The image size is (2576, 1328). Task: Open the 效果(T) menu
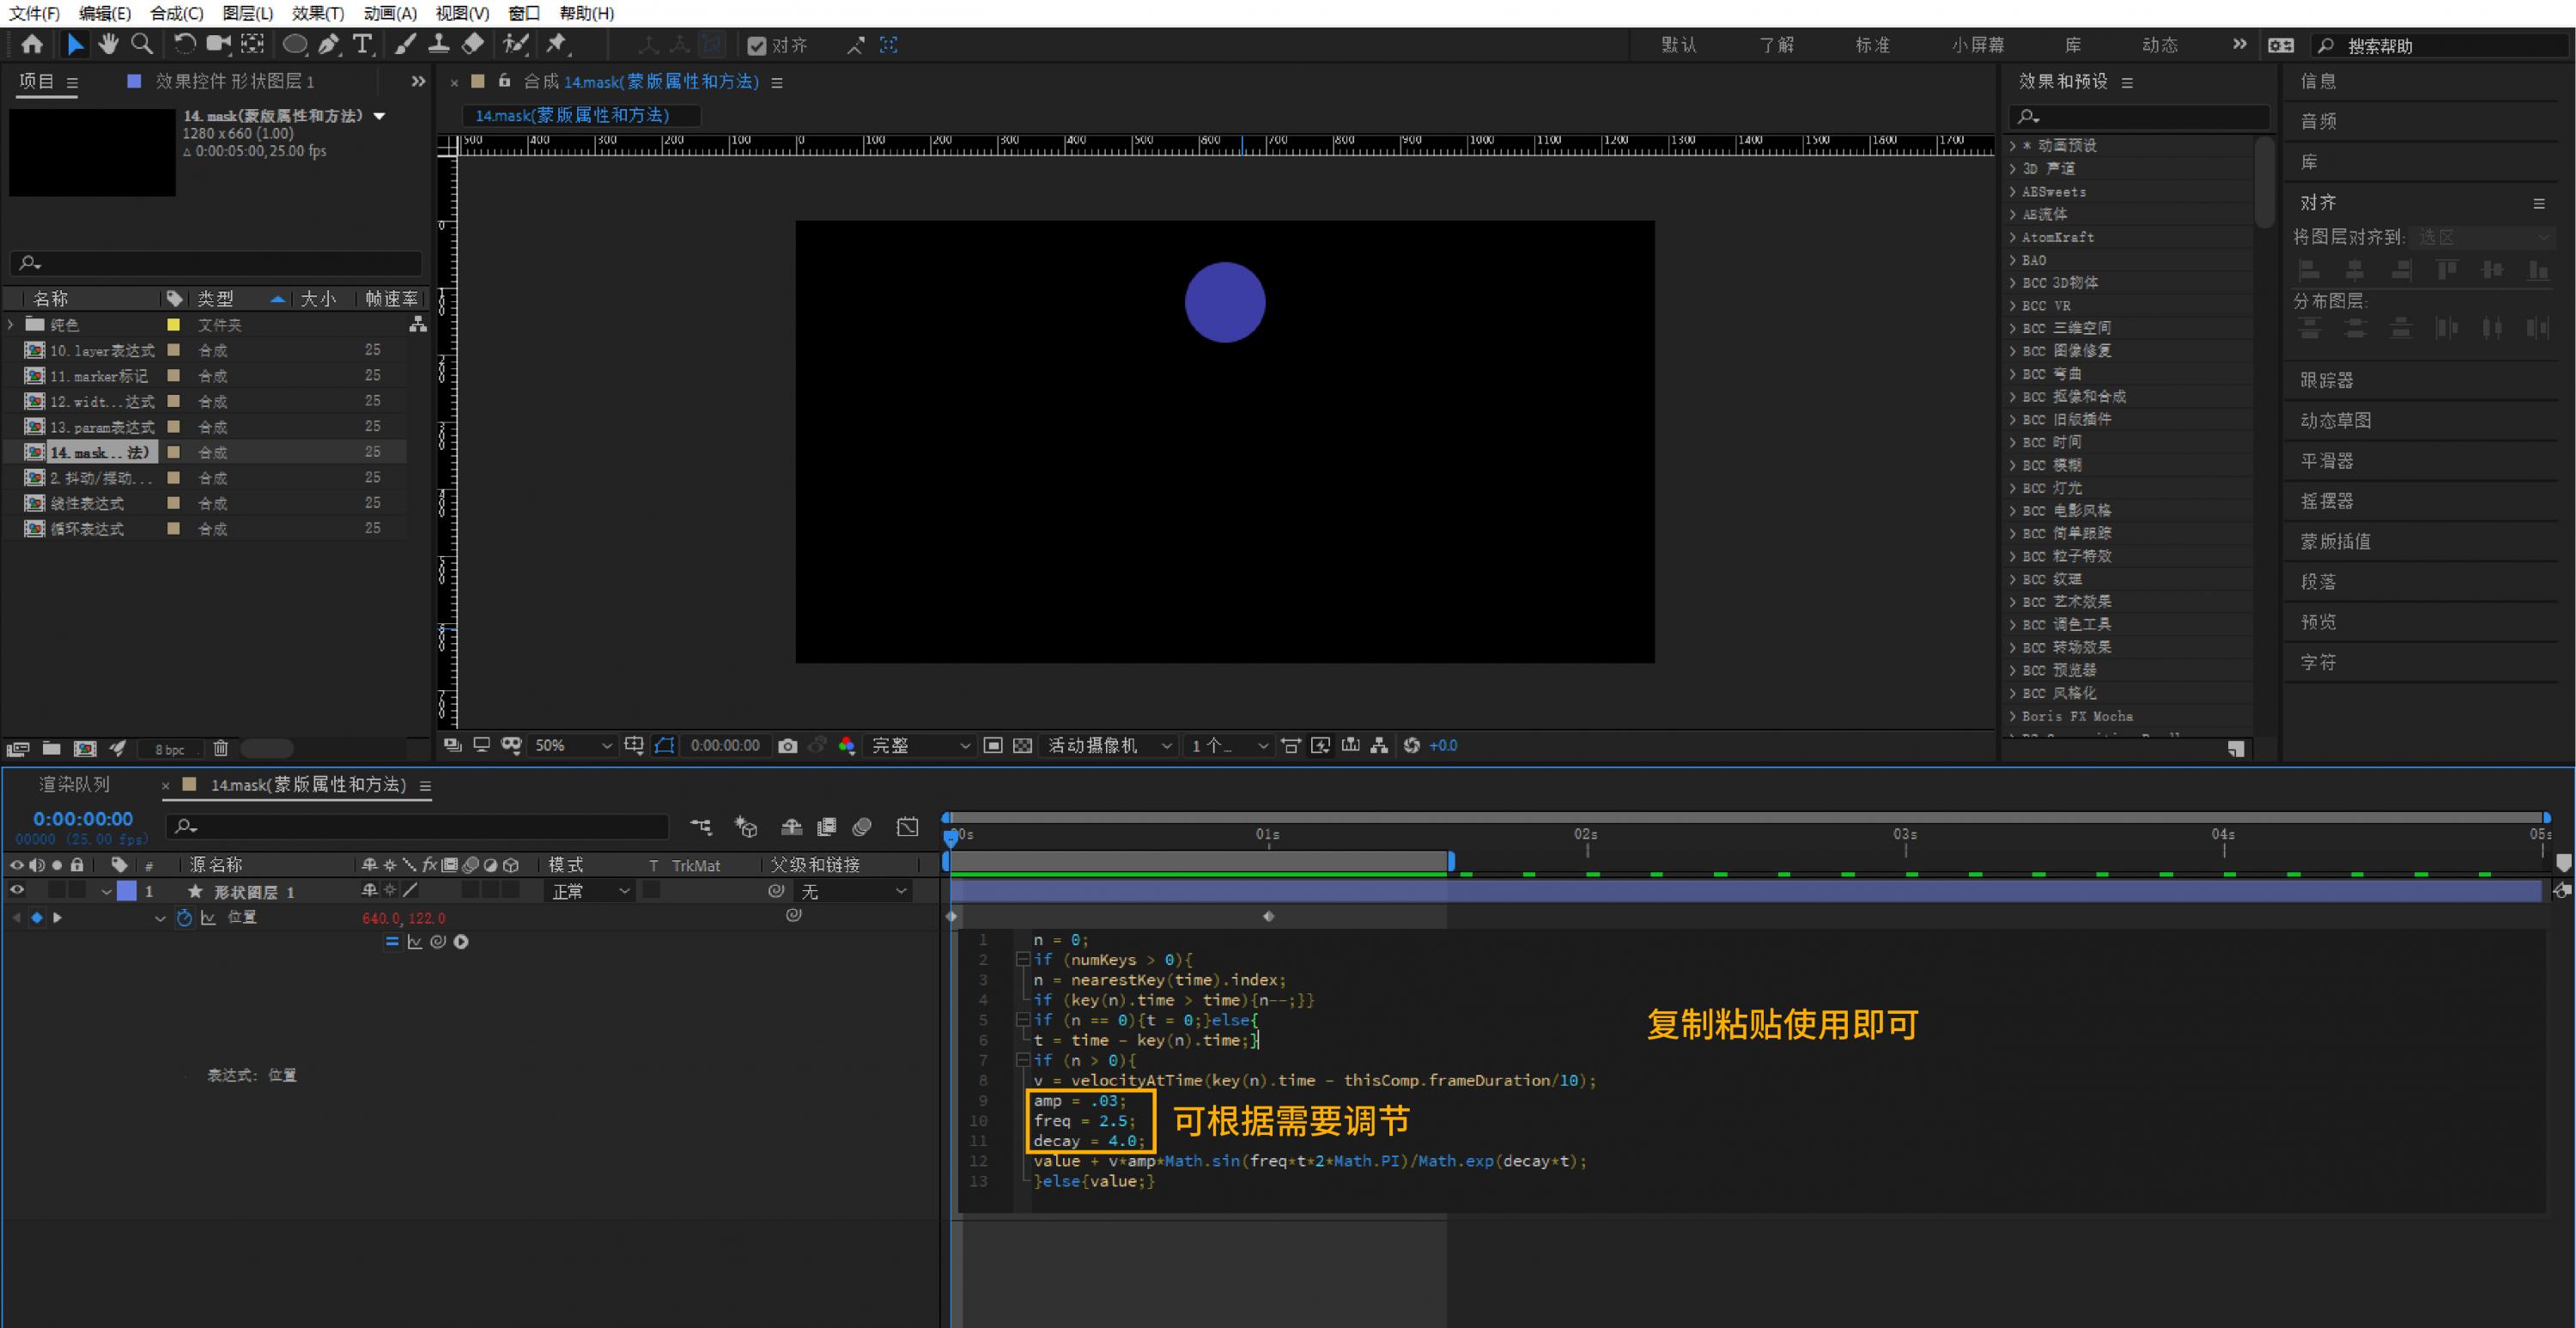[x=317, y=13]
